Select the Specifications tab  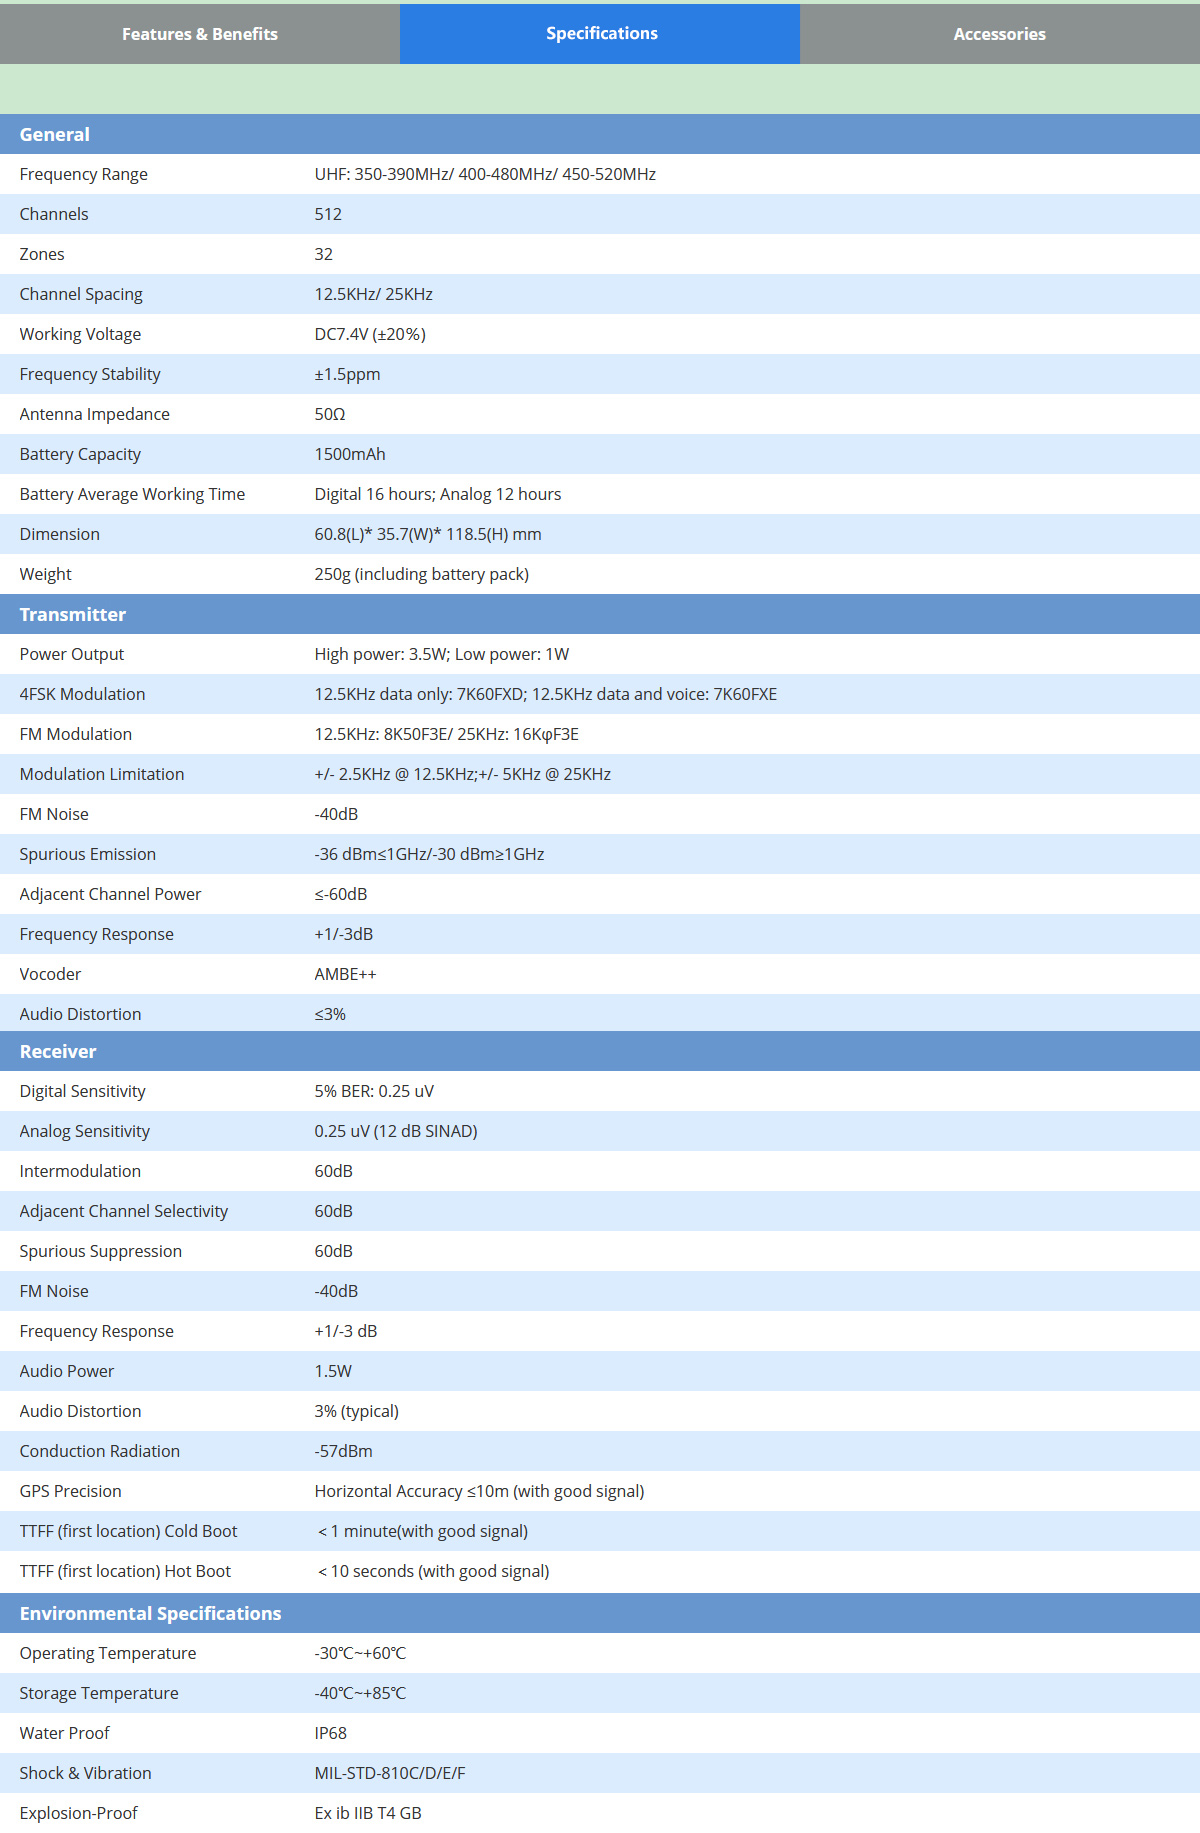point(601,34)
